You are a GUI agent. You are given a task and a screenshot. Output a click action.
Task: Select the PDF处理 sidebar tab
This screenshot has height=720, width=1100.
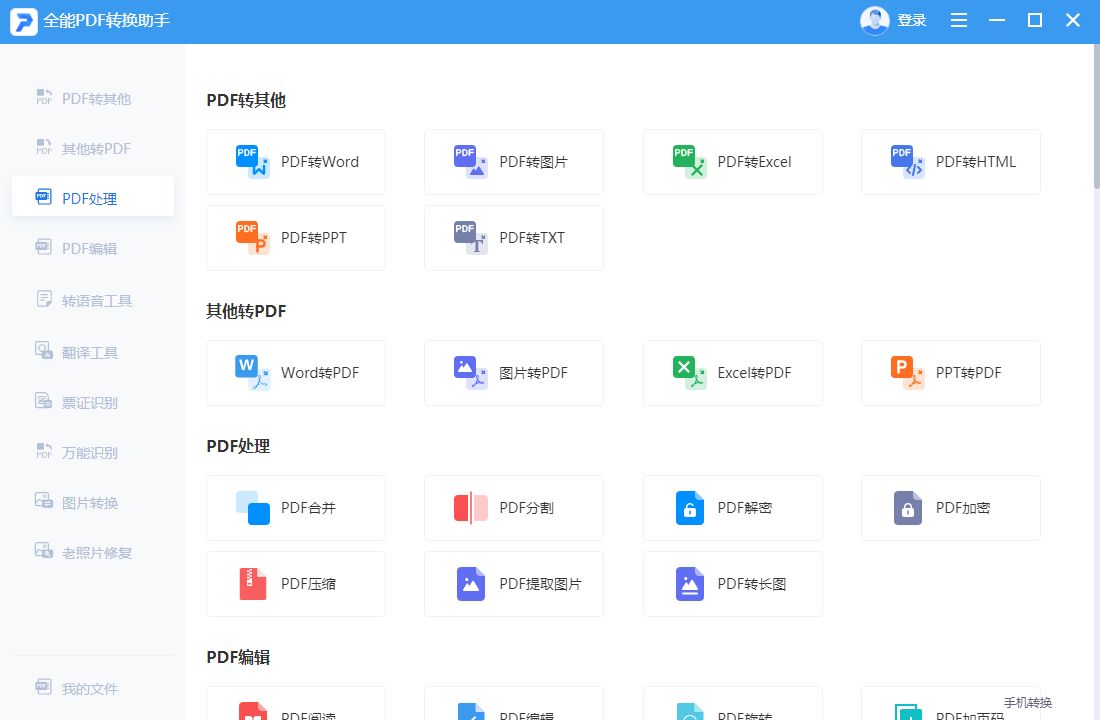[x=93, y=198]
